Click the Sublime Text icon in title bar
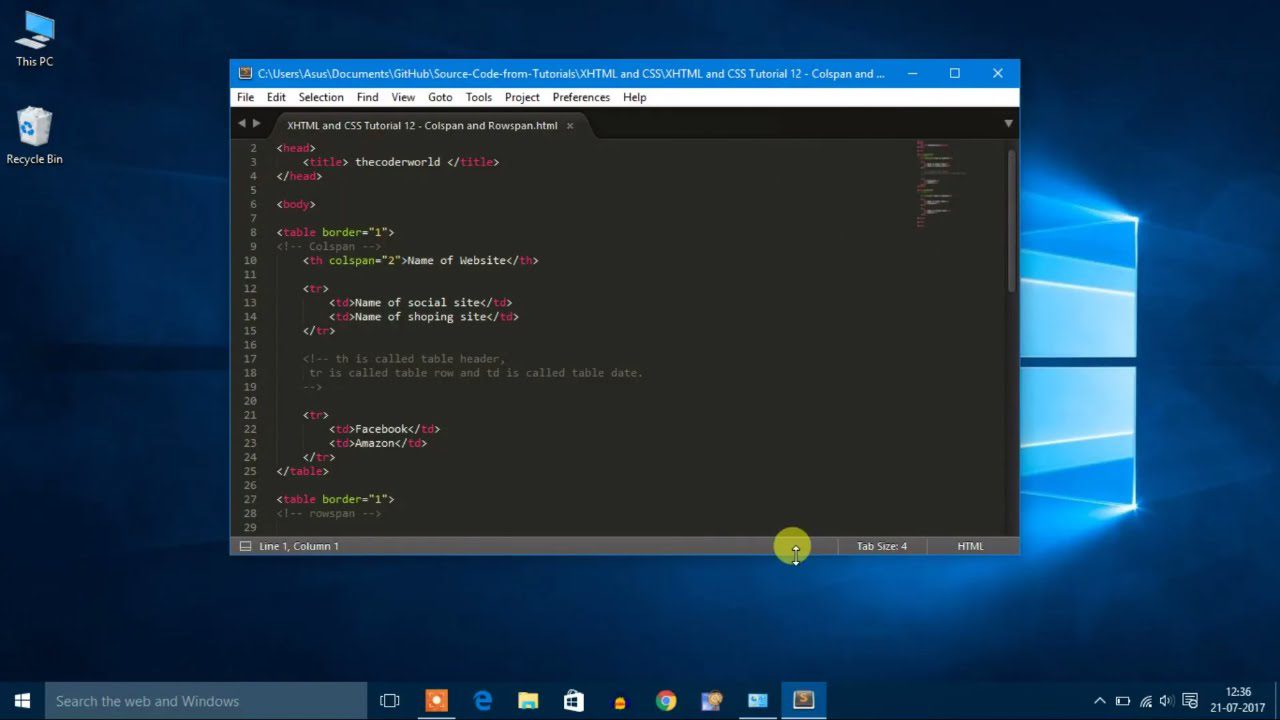1280x720 pixels. pyautogui.click(x=245, y=73)
